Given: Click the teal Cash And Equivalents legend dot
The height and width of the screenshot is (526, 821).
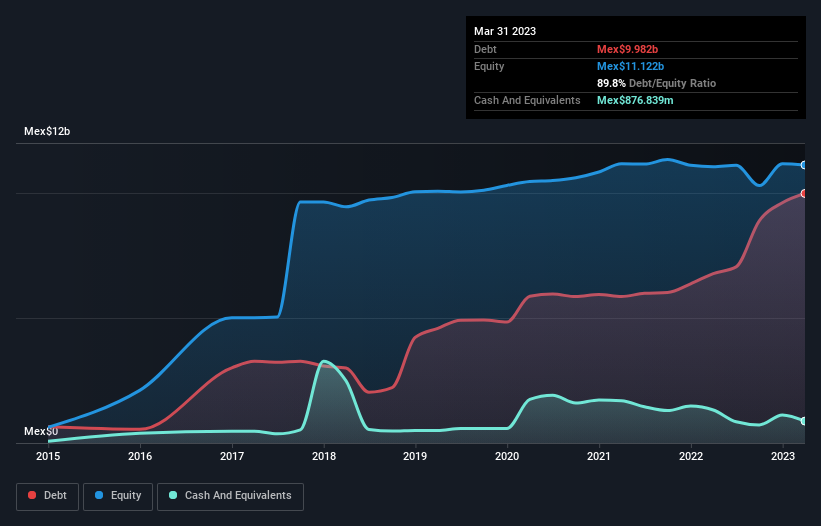Looking at the screenshot, I should click(x=173, y=495).
